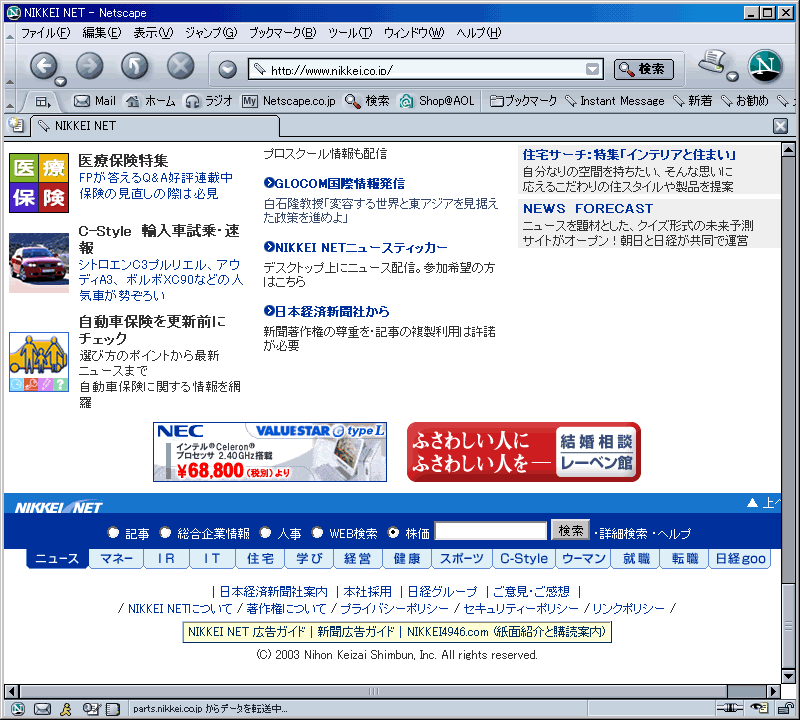Click the 医療保険 colored thumbnail
The width and height of the screenshot is (800, 720).
(39, 183)
